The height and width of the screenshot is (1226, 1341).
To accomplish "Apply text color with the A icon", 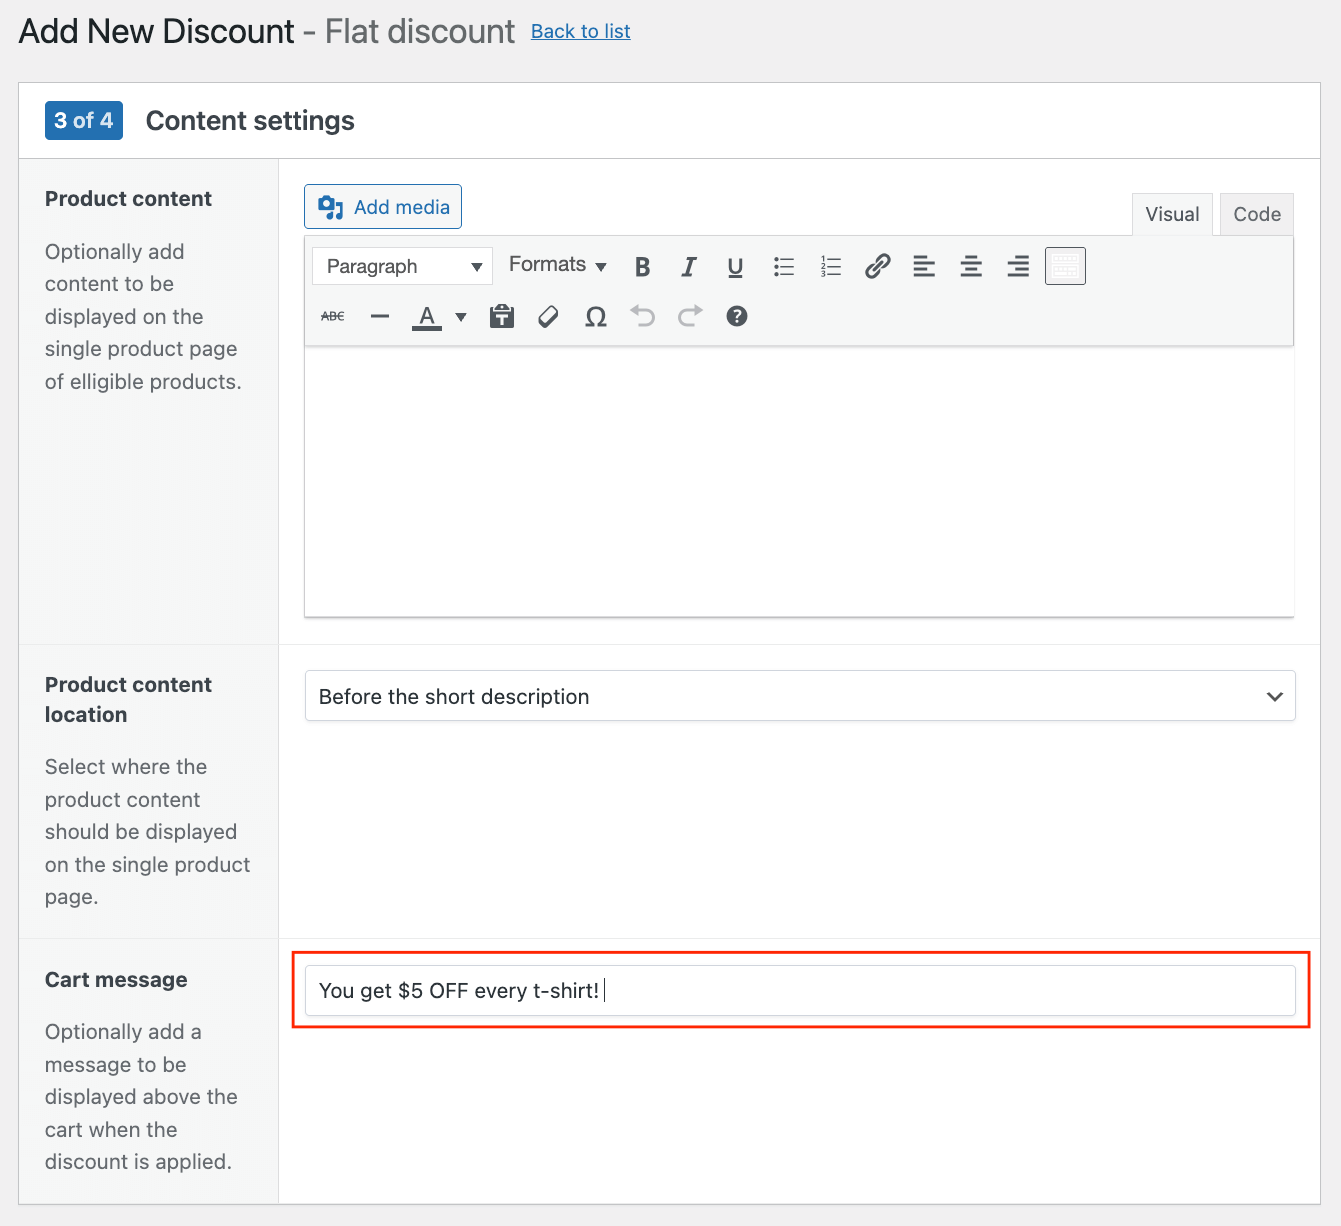I will click(427, 317).
